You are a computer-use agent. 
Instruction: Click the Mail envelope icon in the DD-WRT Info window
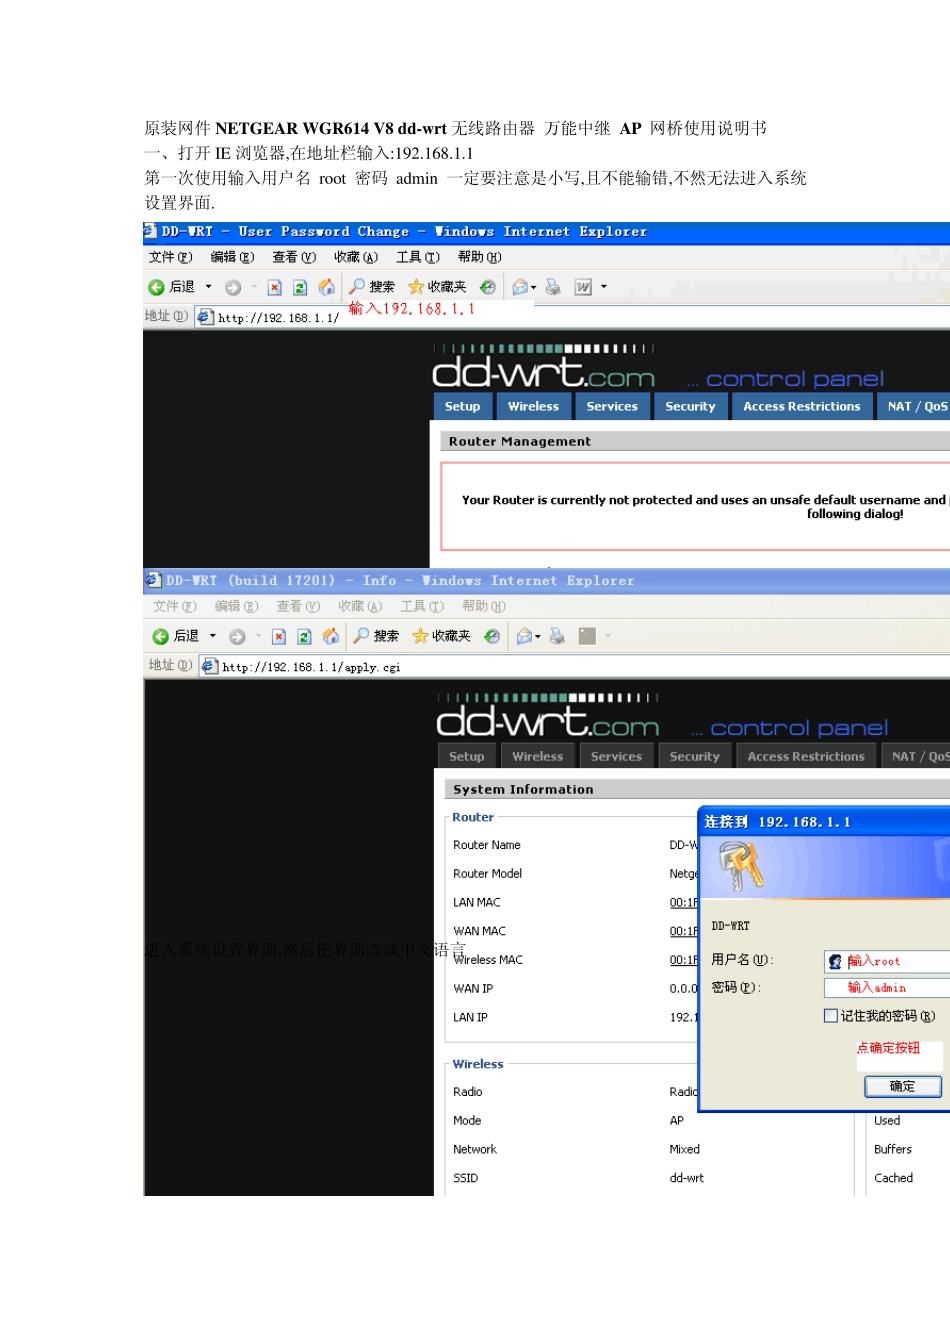[x=521, y=636]
